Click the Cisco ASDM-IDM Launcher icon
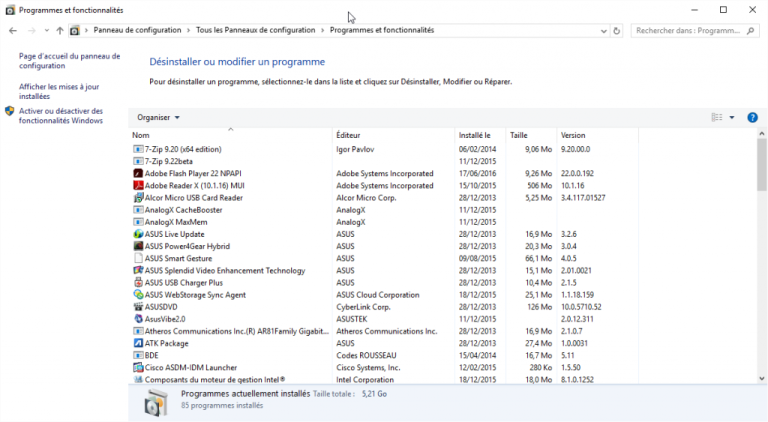Screen dimensions: 768x422 [138, 368]
